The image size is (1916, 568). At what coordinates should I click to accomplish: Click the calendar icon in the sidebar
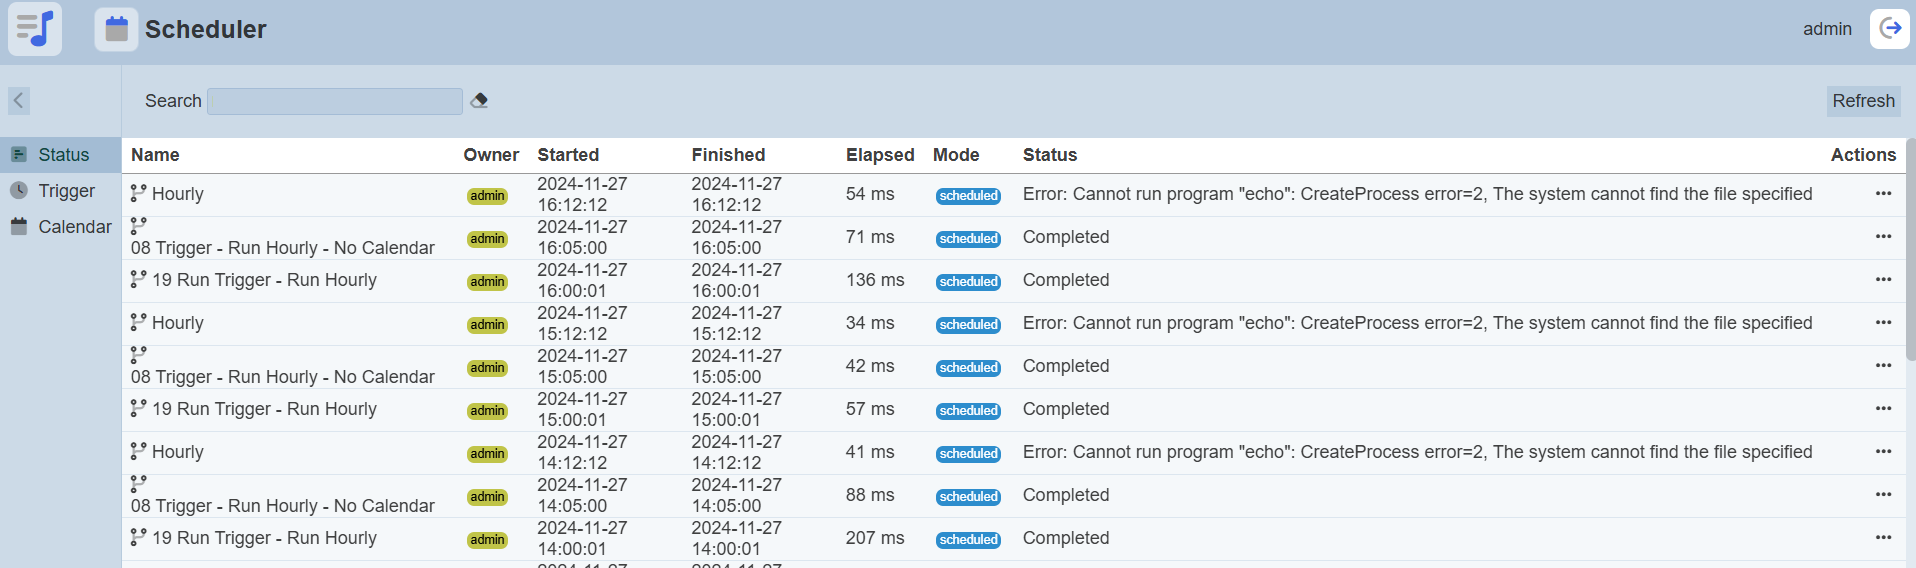click(x=19, y=227)
